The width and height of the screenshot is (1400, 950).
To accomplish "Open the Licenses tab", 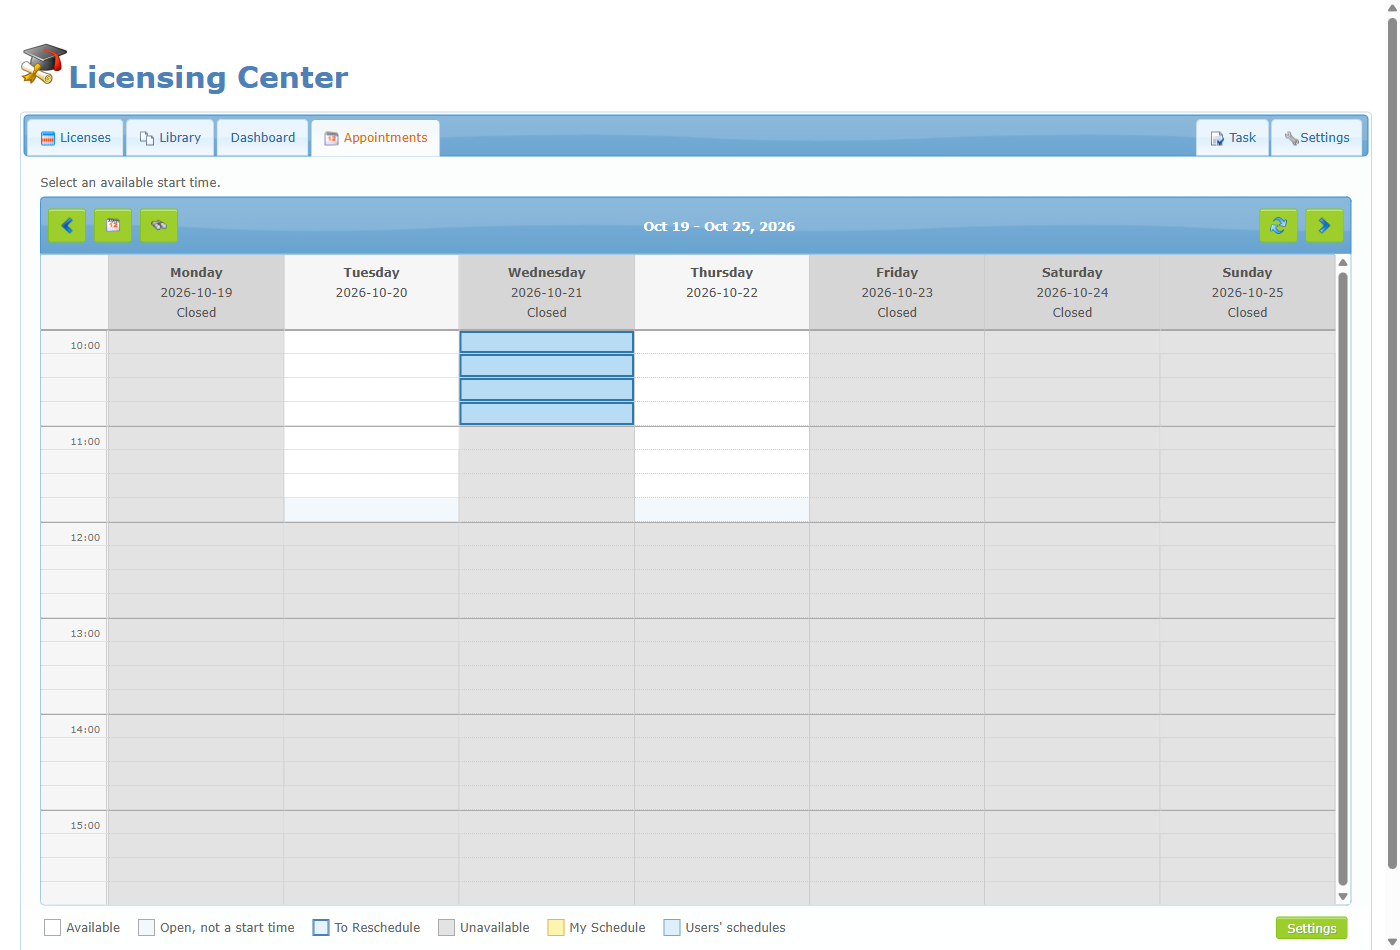I will [75, 138].
